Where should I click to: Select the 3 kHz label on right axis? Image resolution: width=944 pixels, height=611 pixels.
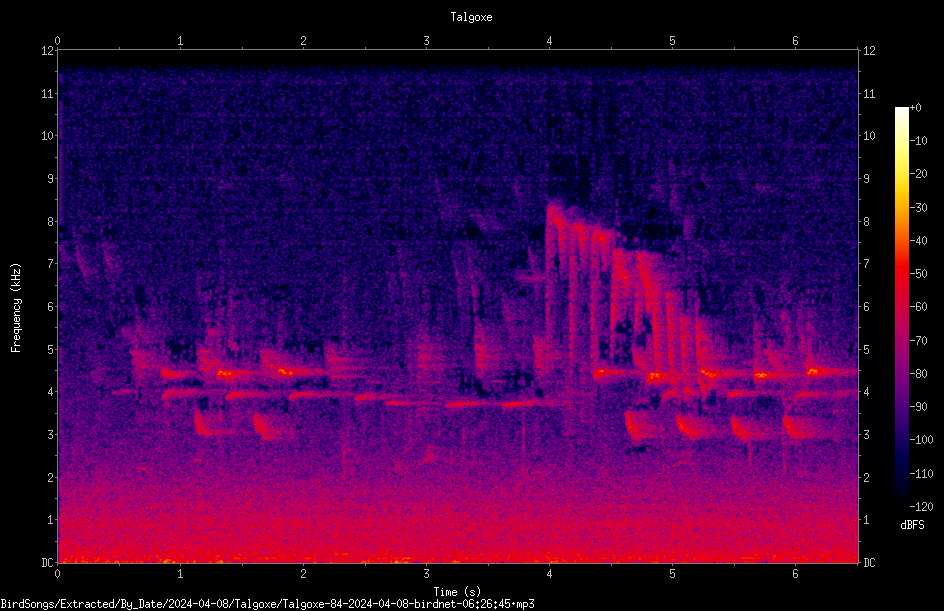click(867, 435)
